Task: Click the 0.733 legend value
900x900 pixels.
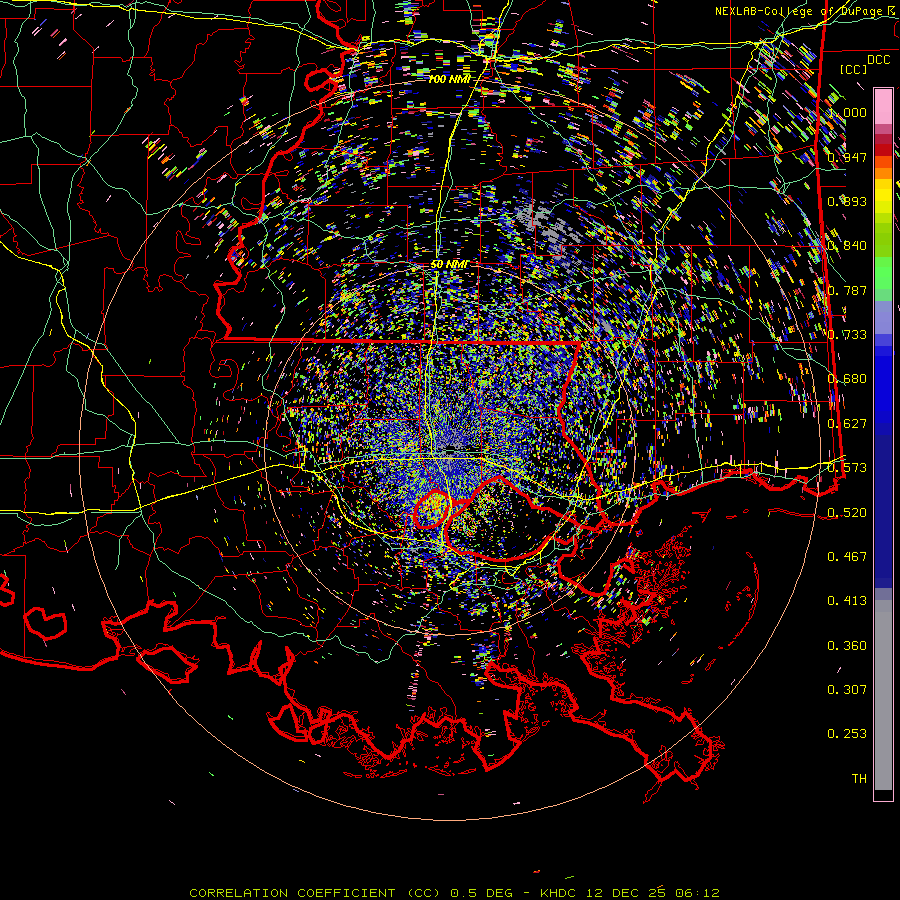Action: 847,335
